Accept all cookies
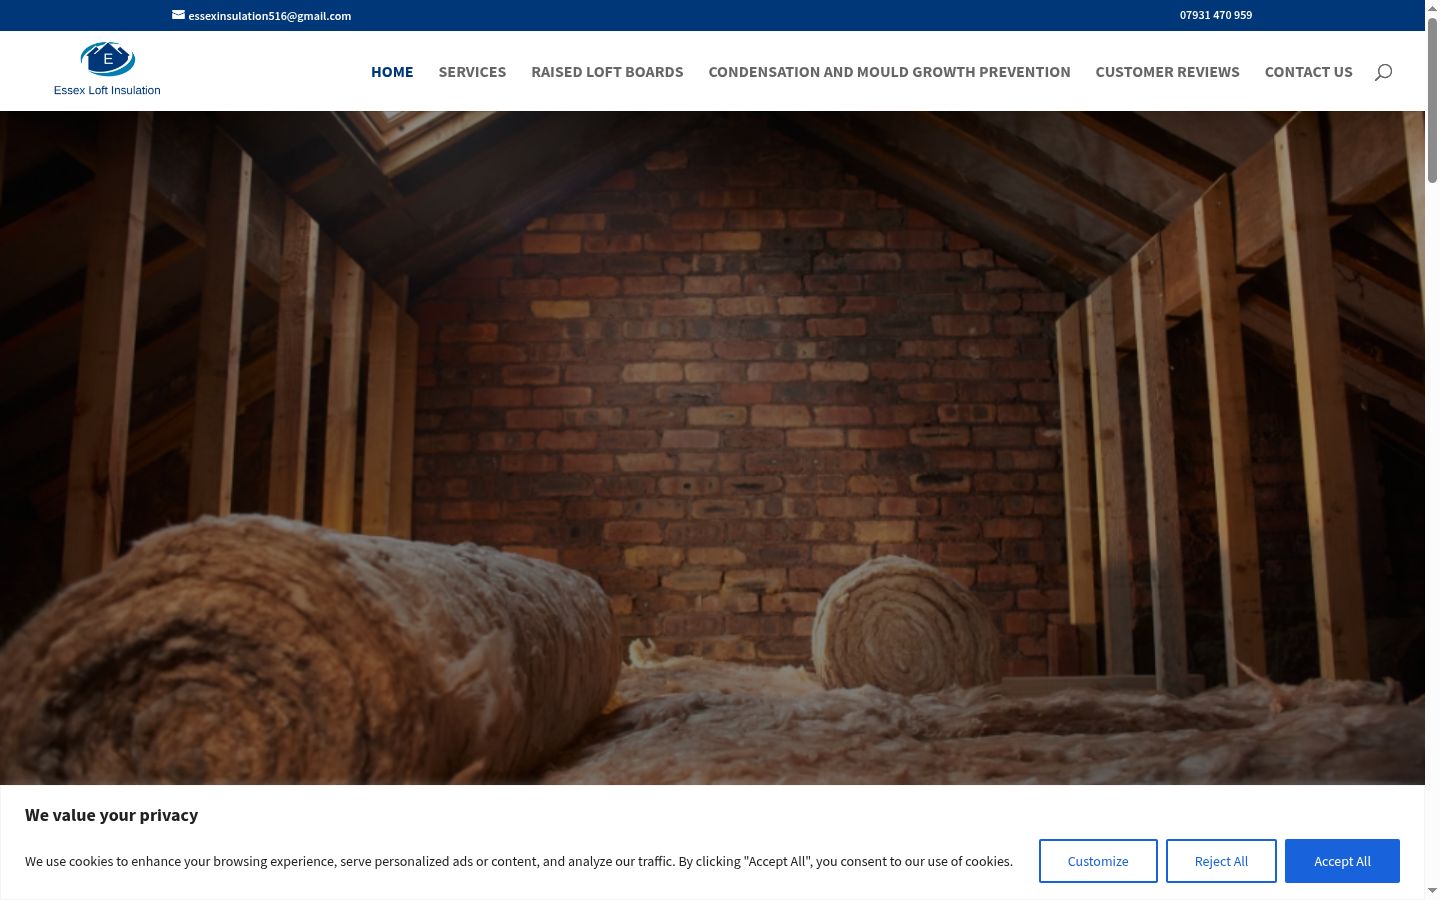Image resolution: width=1440 pixels, height=900 pixels. tap(1342, 861)
